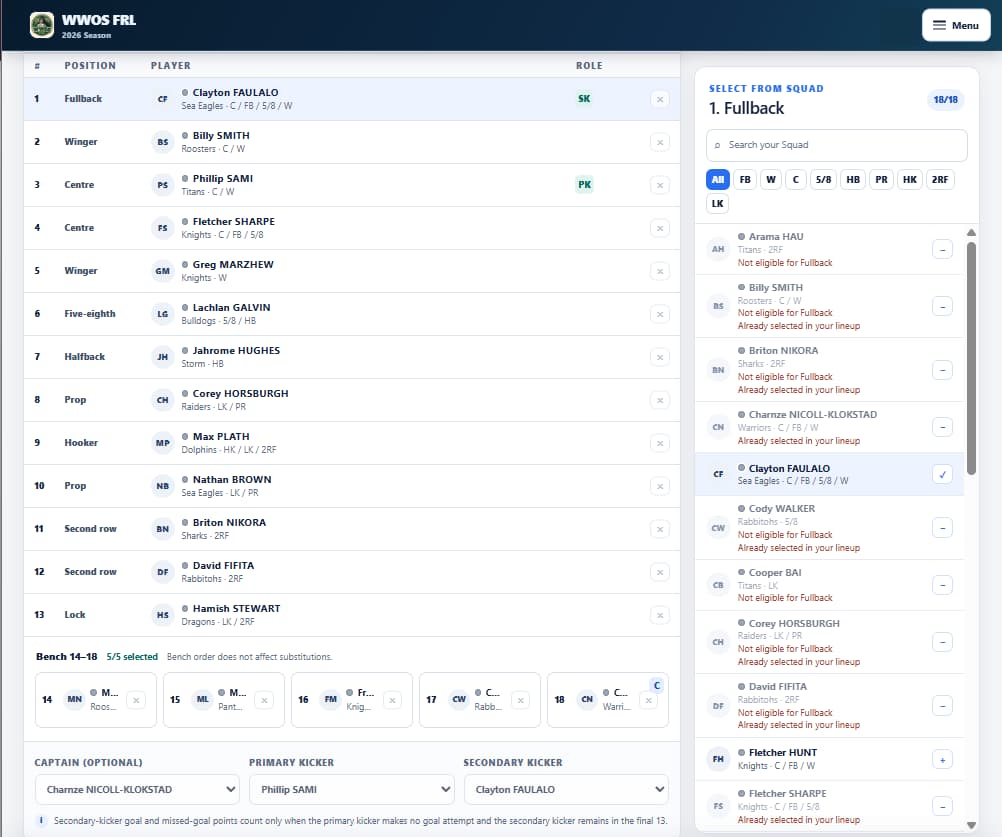Open Primary Kicker dropdown showing Phillip SAMI
This screenshot has height=837, width=1002.
(351, 790)
